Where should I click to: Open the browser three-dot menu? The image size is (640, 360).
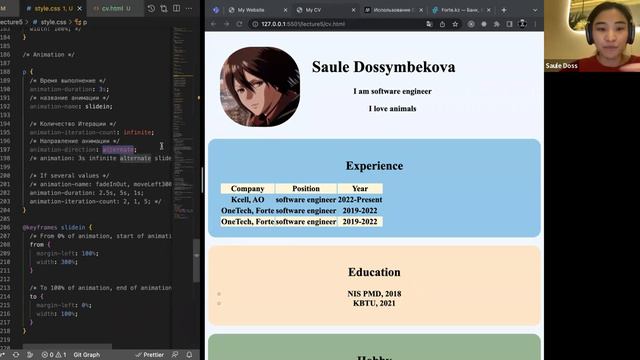coord(535,24)
